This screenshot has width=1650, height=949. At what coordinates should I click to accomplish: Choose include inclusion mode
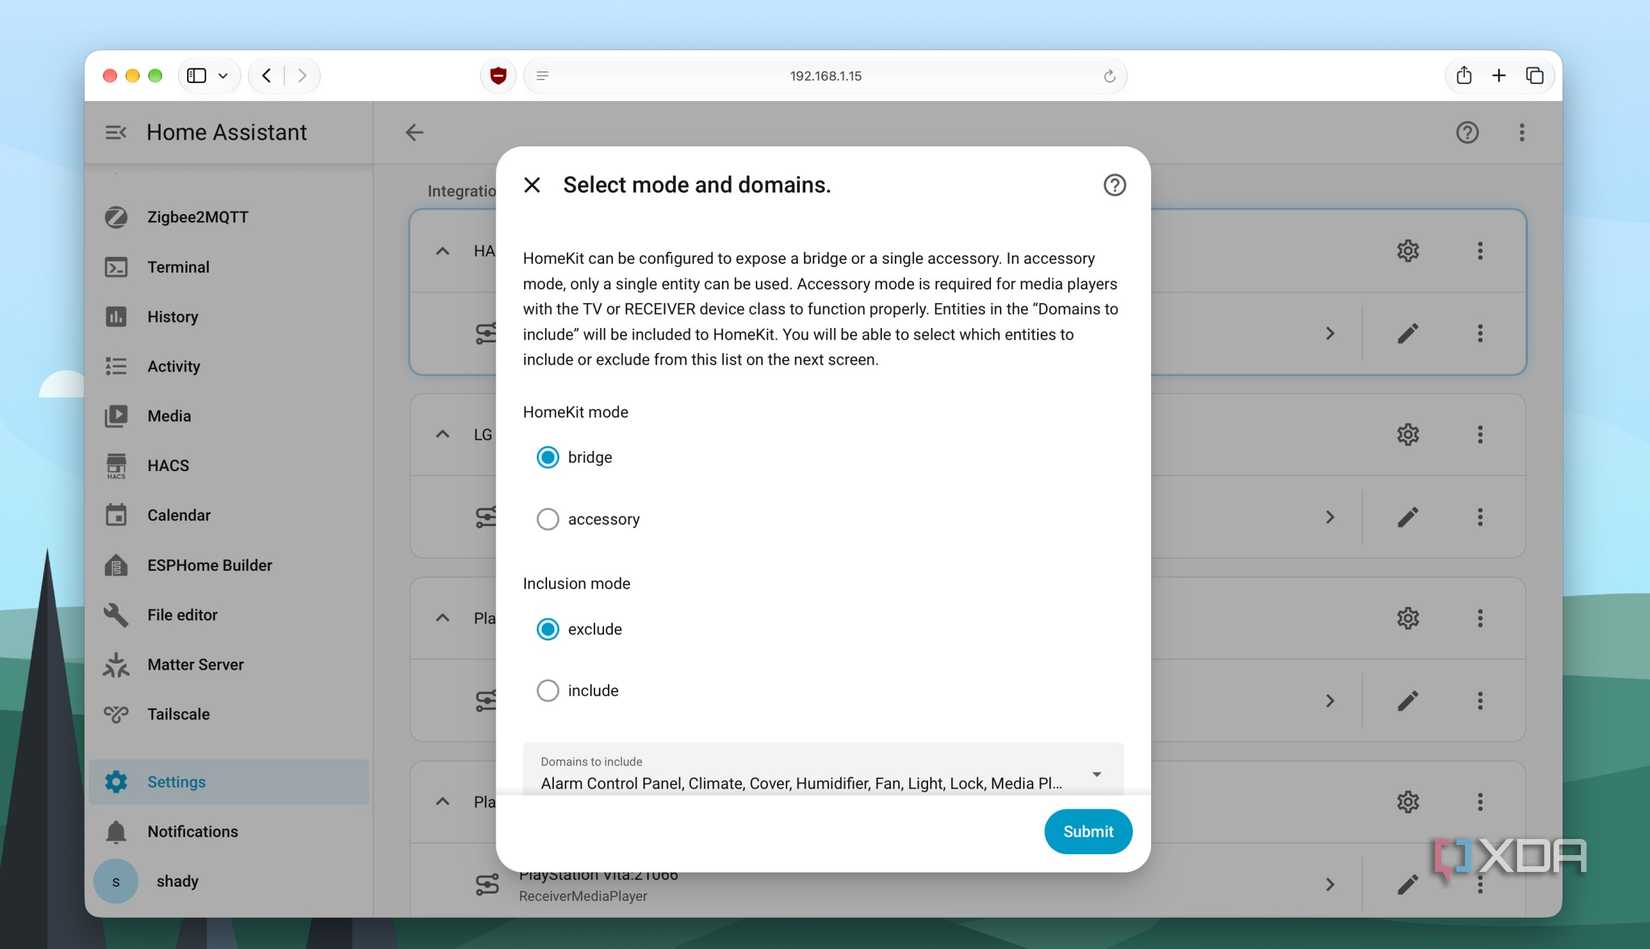point(547,691)
